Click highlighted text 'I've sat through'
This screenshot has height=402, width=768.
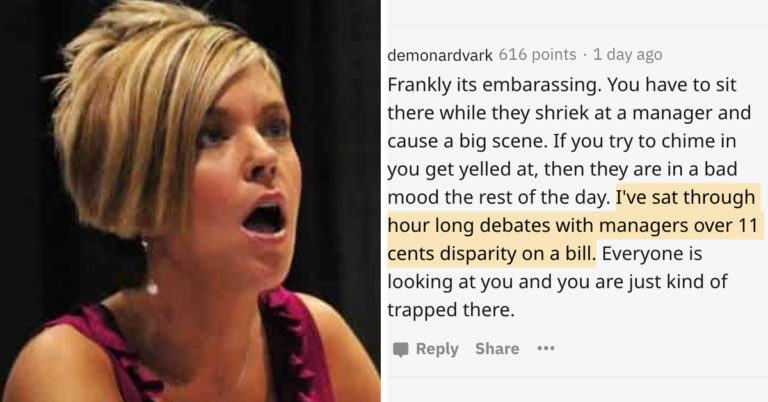point(685,197)
